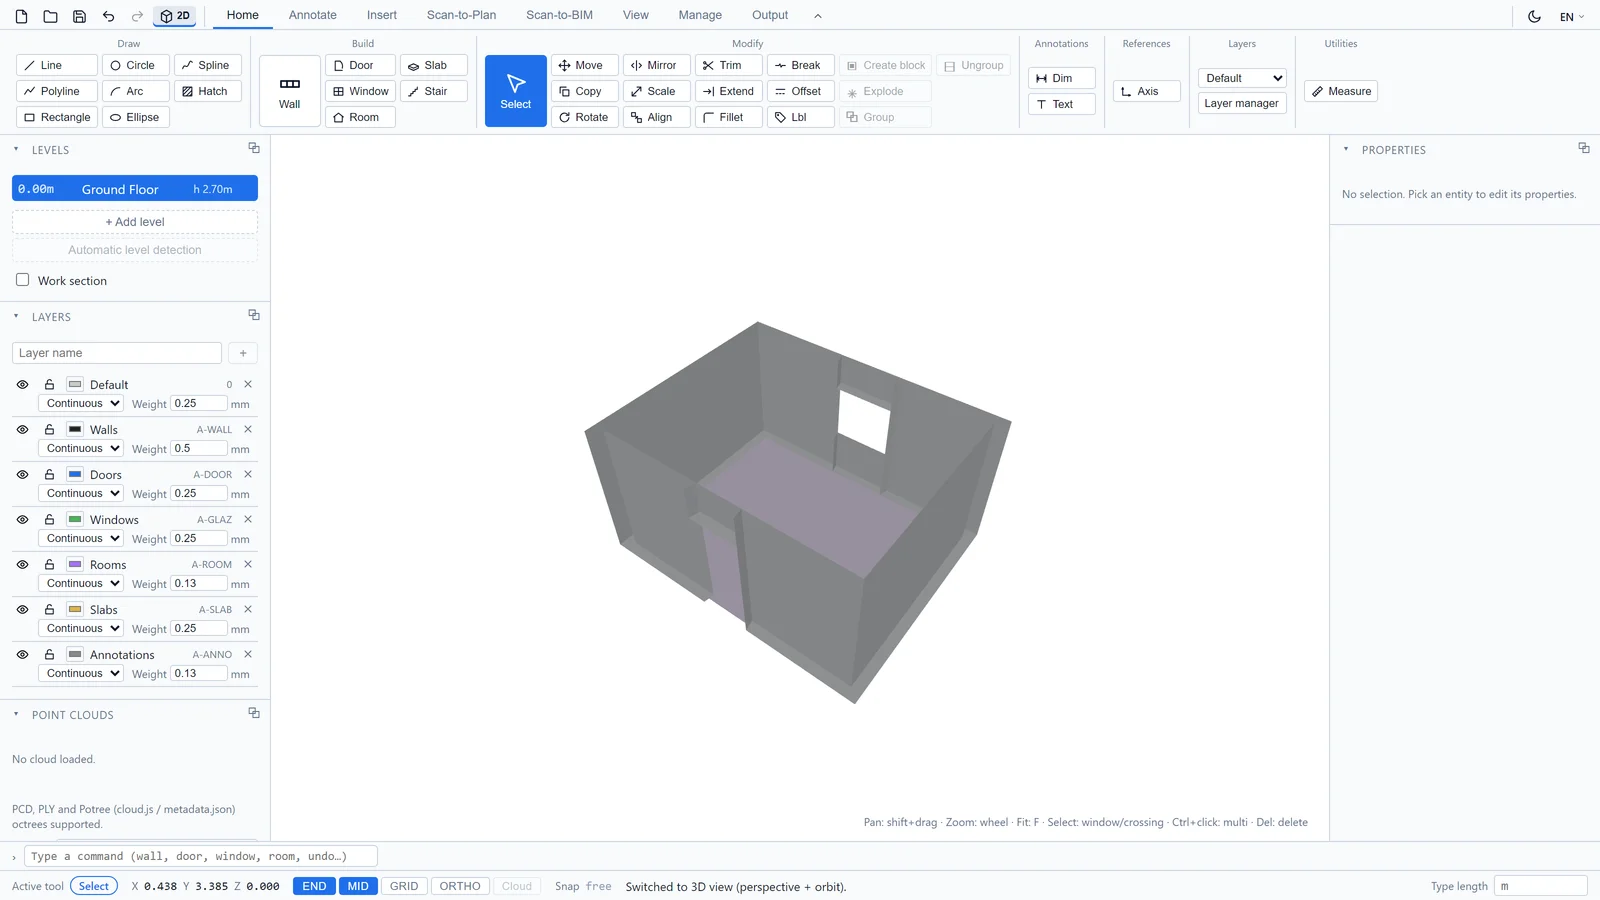Open the active layer Default dropdown
The image size is (1600, 900).
pyautogui.click(x=1242, y=78)
